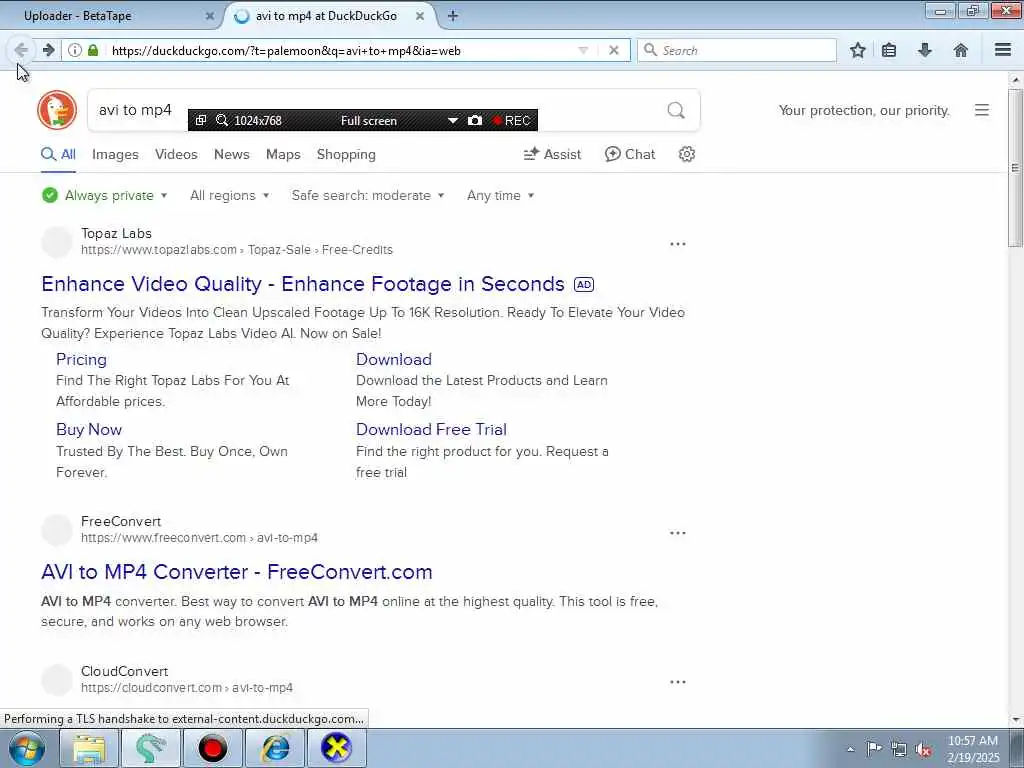This screenshot has height=768, width=1024.
Task: Open the Chat feature
Action: (x=630, y=154)
